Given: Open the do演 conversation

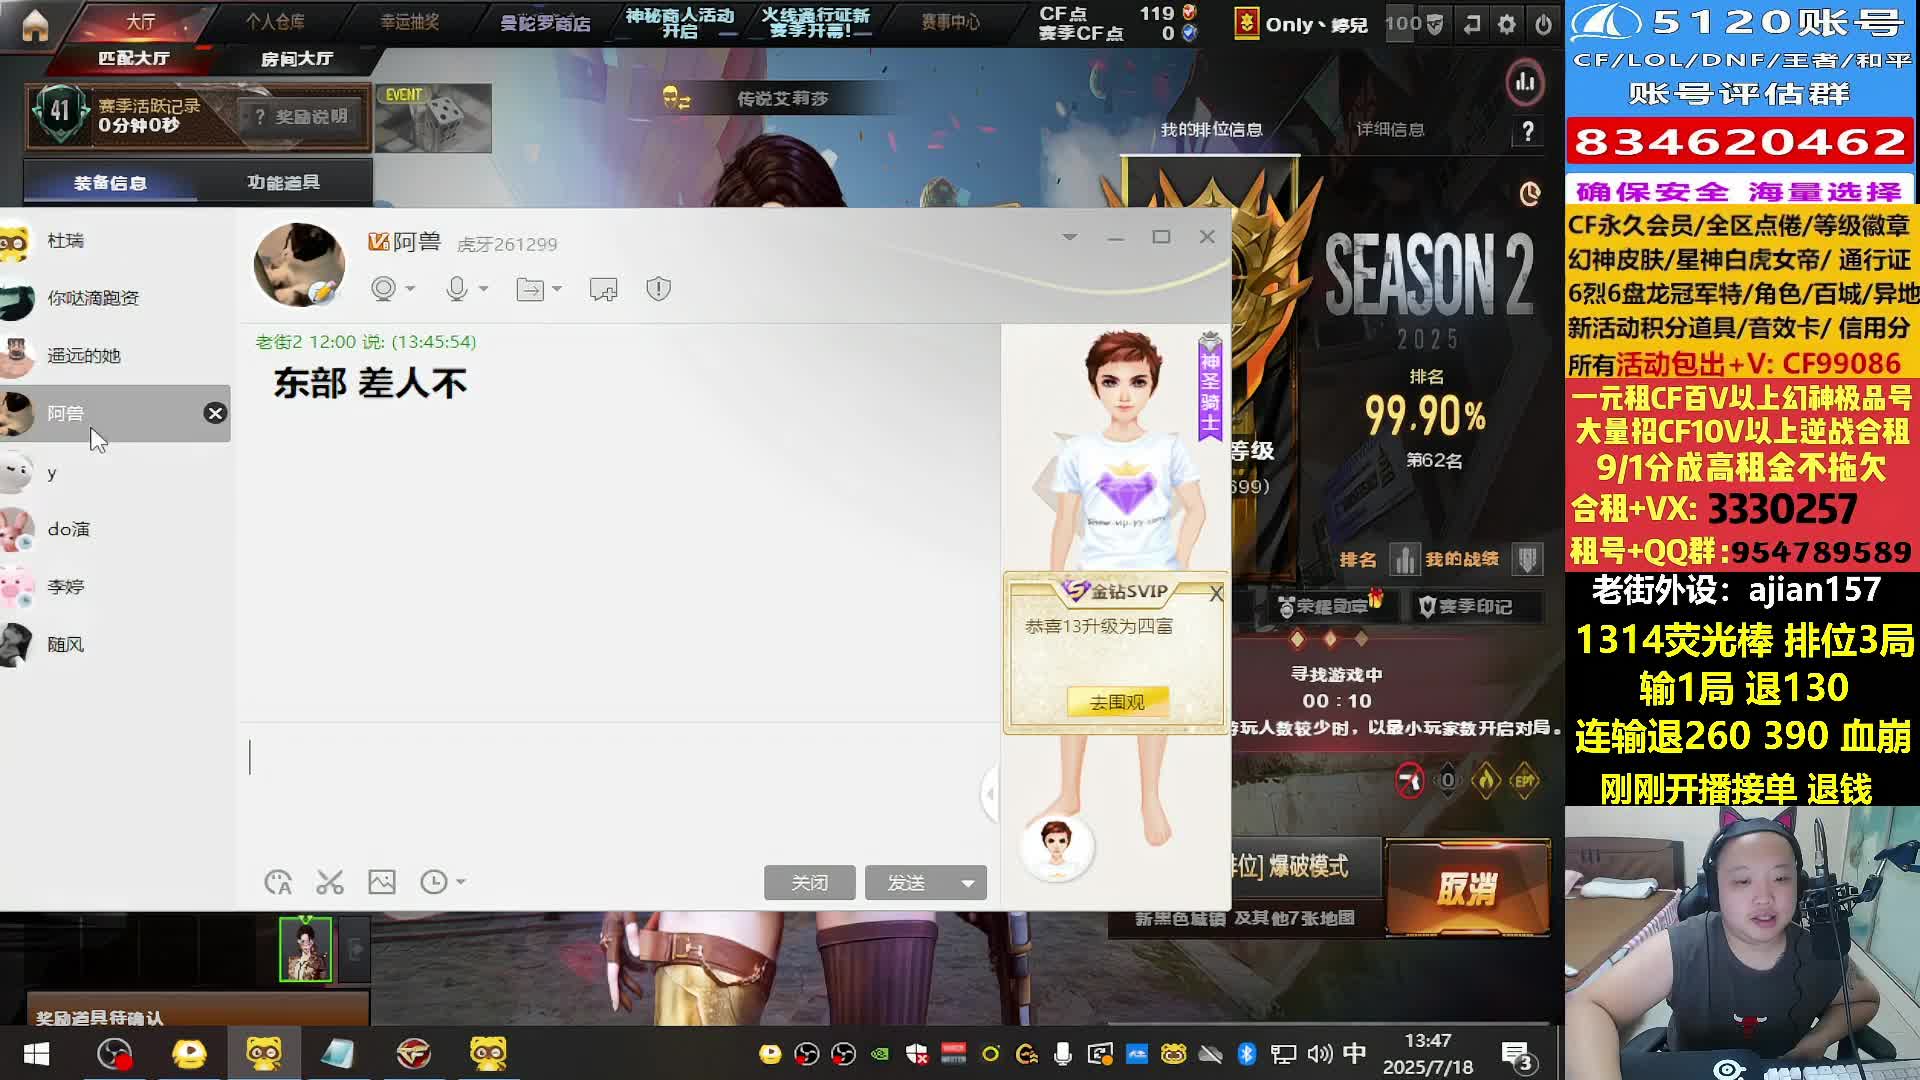Looking at the screenshot, I should click(115, 529).
